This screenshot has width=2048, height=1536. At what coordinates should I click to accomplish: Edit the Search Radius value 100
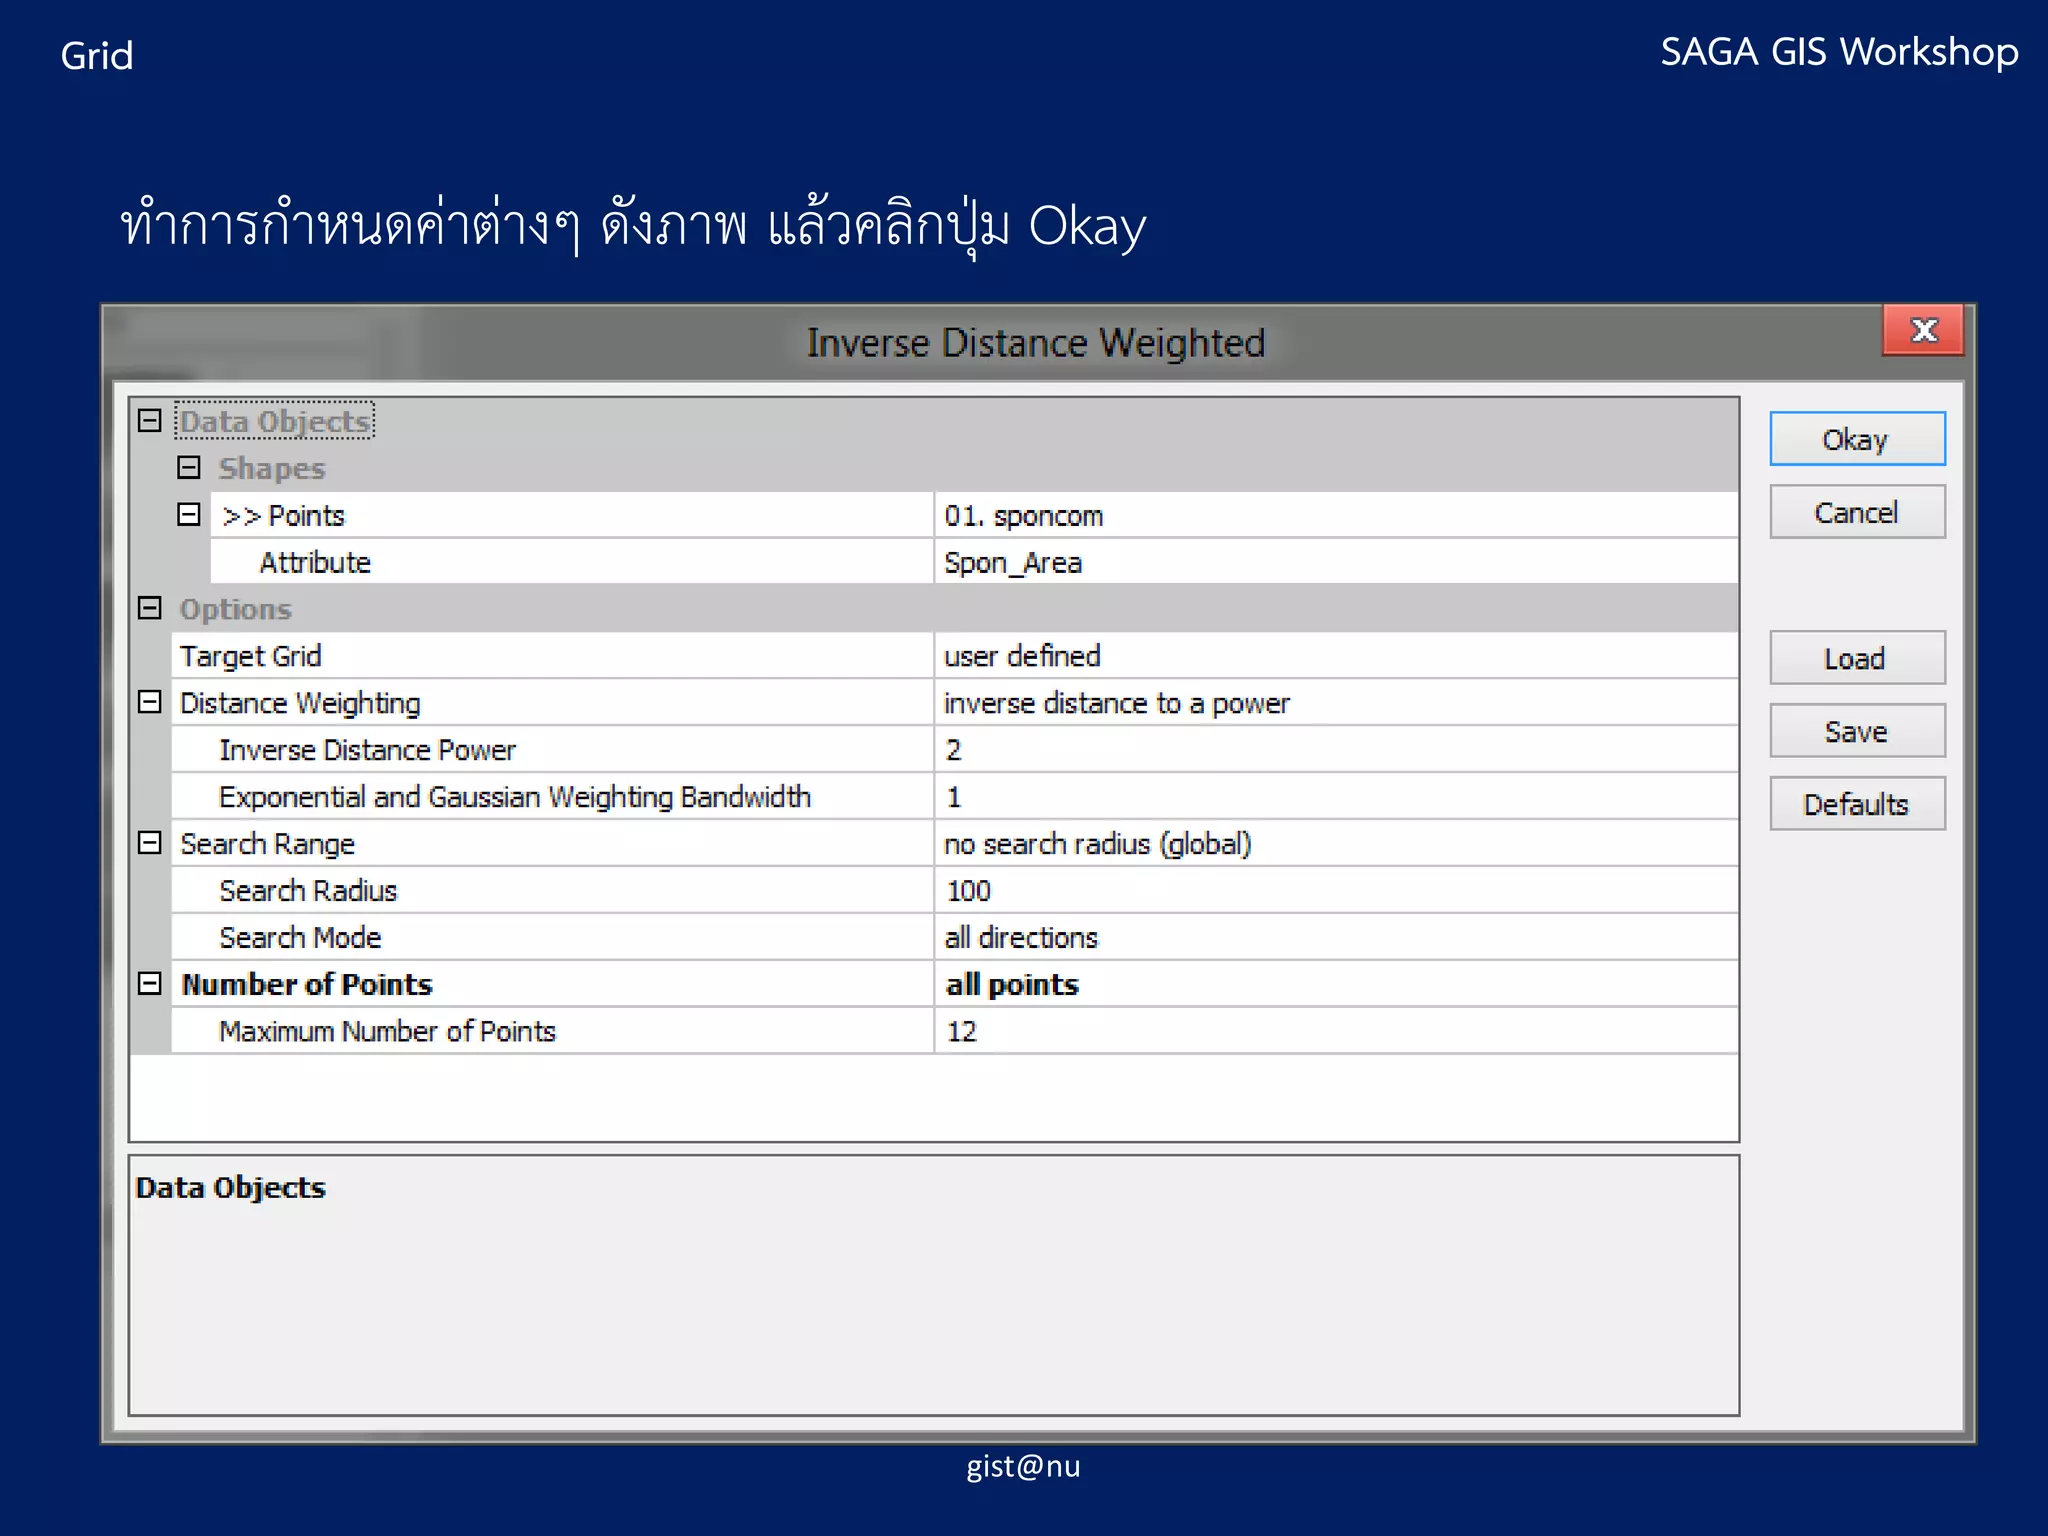1336,890
